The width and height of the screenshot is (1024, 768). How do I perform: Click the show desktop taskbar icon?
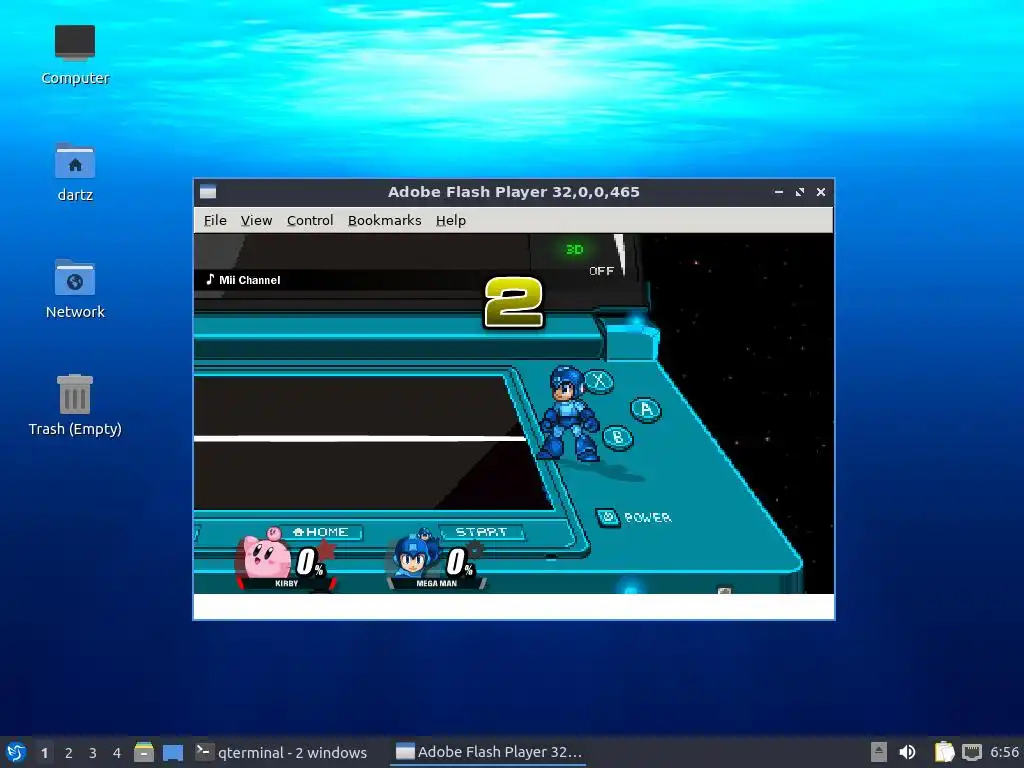(x=173, y=752)
